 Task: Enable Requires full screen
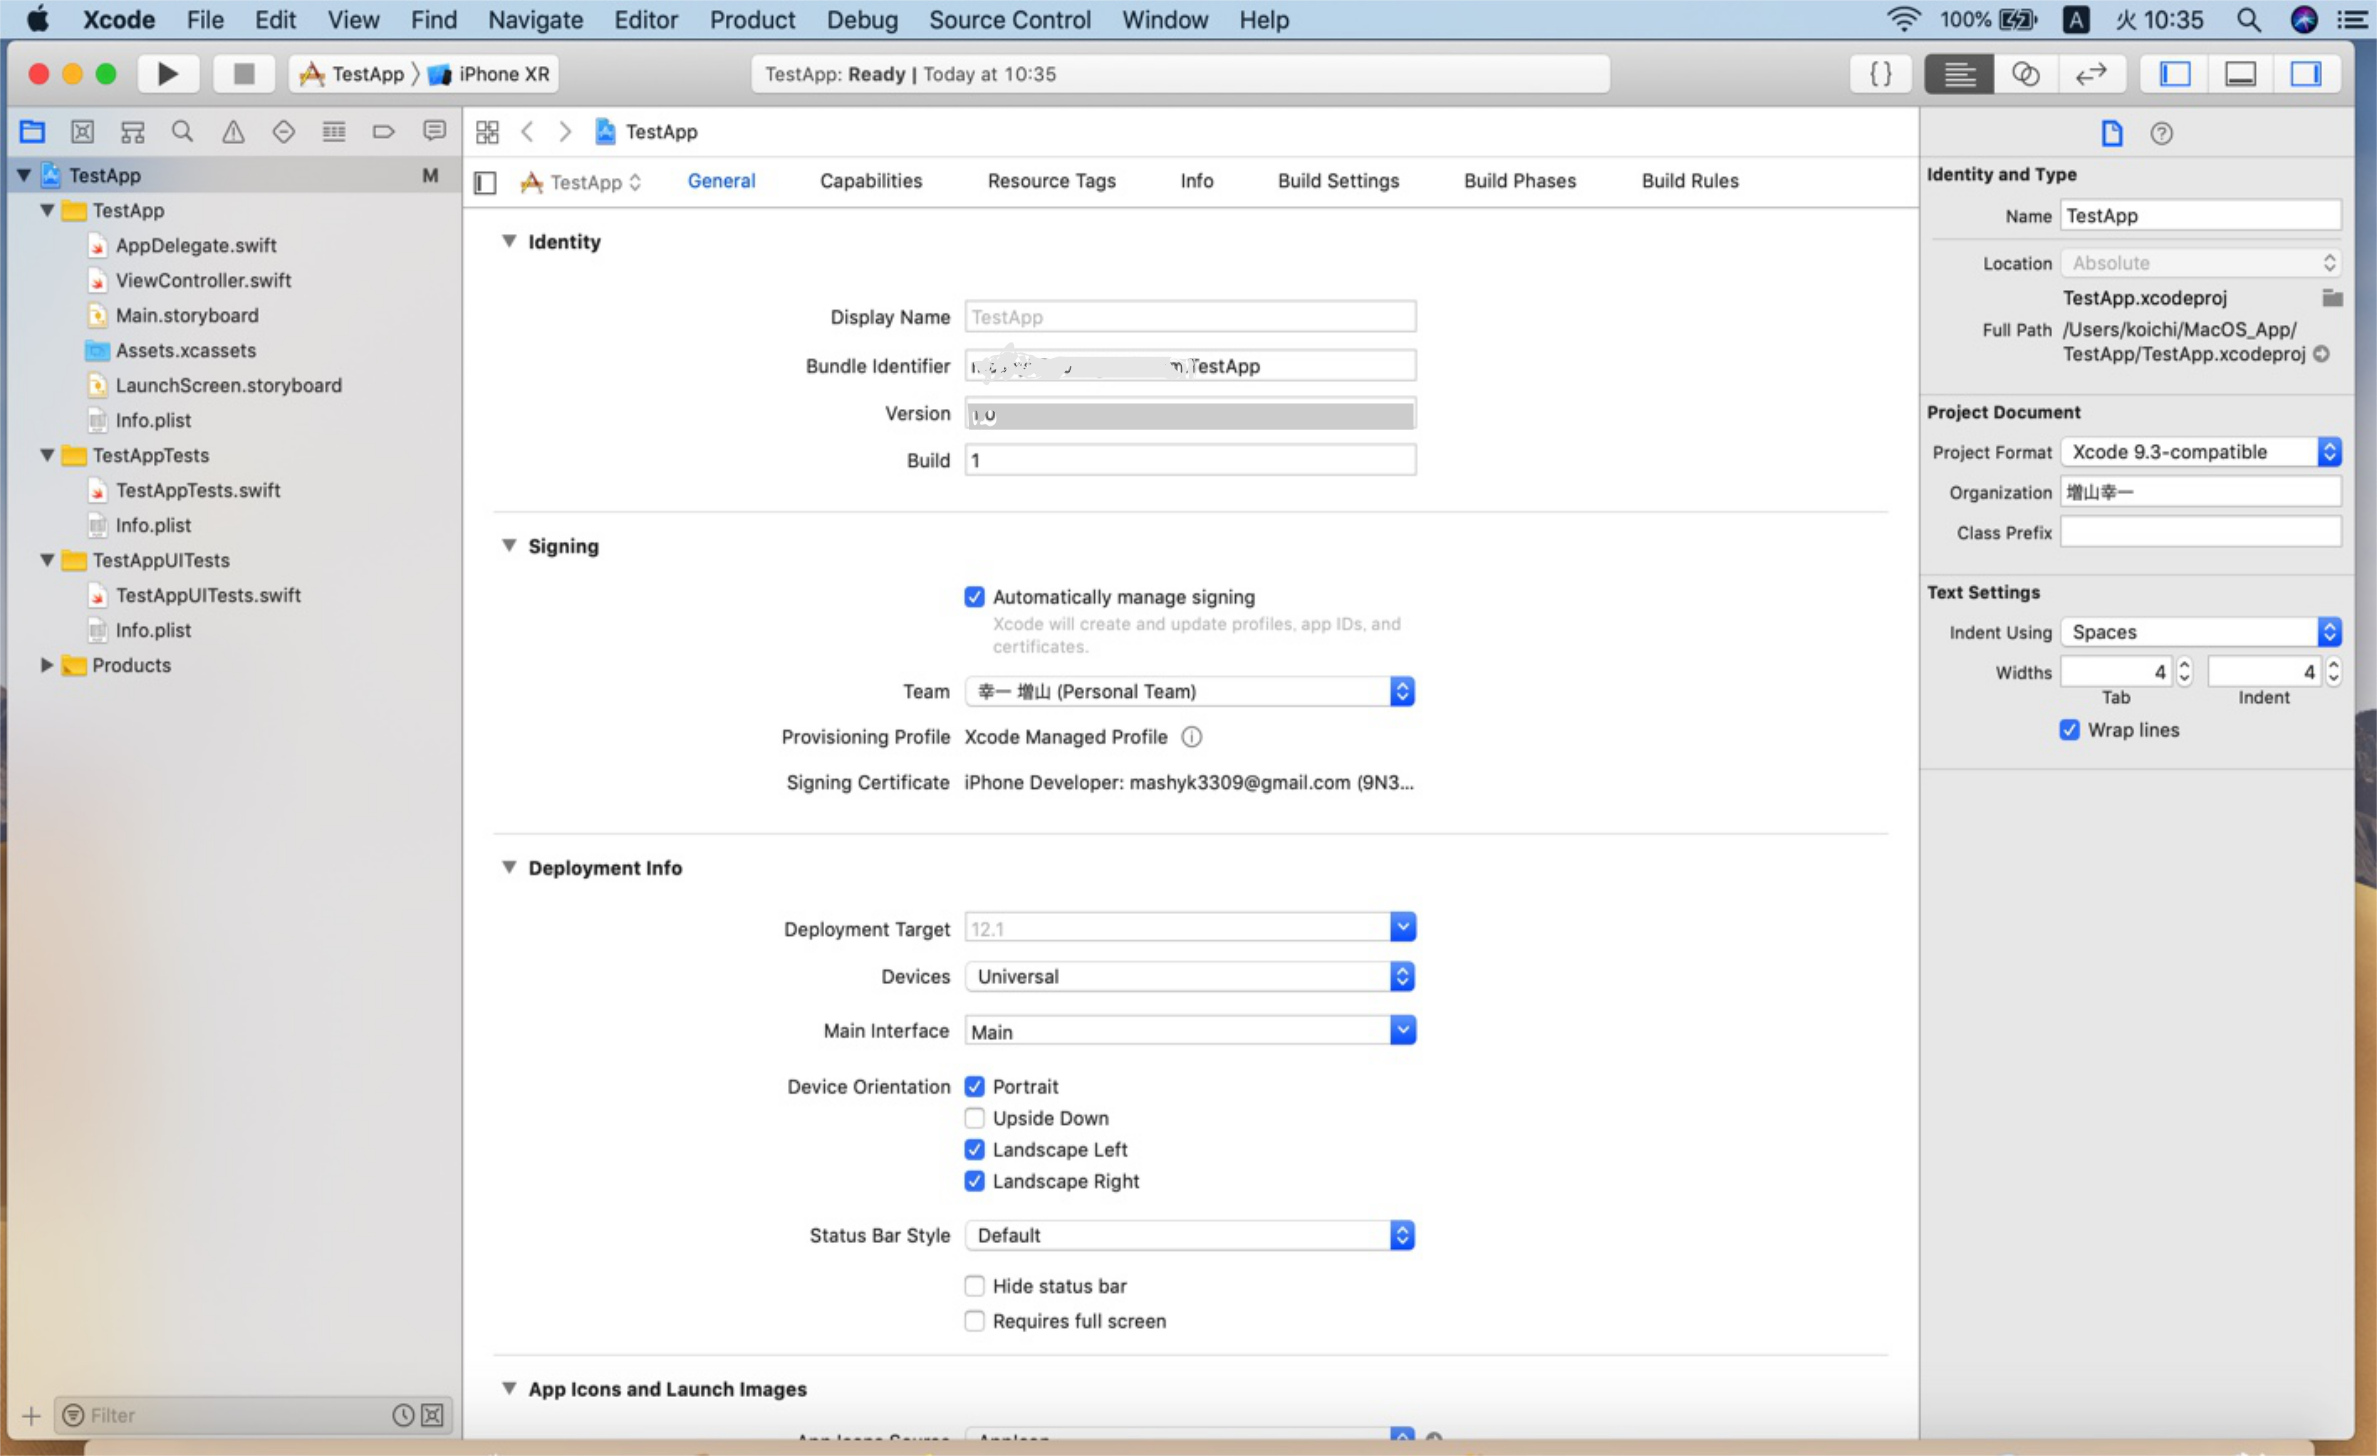point(974,1321)
